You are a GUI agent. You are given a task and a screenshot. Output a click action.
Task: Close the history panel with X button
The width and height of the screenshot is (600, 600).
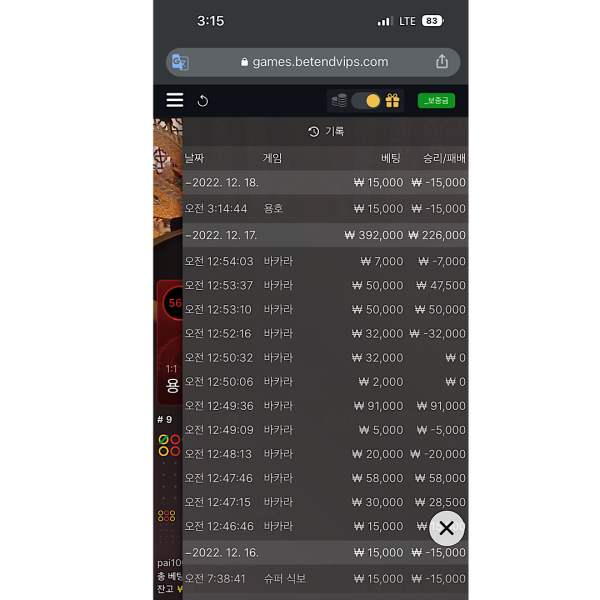click(x=446, y=528)
